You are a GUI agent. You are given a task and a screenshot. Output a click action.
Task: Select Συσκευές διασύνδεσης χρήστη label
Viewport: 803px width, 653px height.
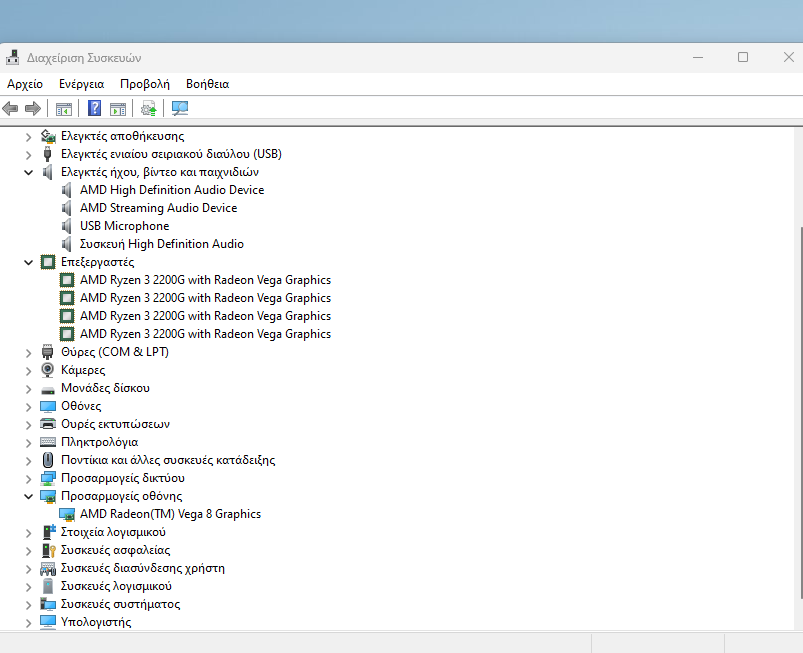coord(143,568)
